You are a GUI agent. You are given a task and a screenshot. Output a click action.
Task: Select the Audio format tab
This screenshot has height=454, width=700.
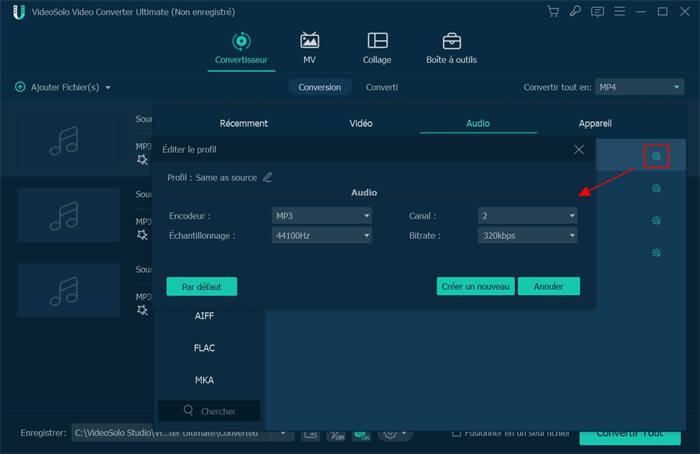click(478, 124)
